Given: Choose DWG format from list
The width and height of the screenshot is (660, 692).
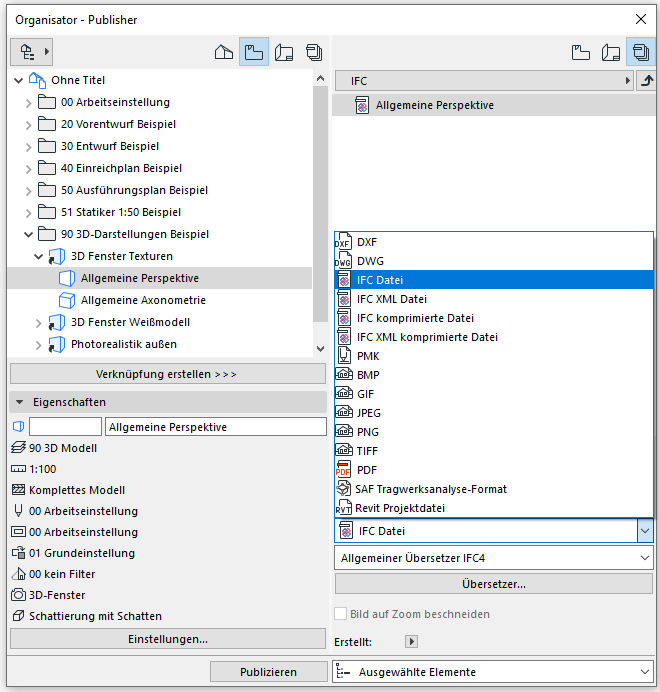Looking at the screenshot, I should click(494, 261).
